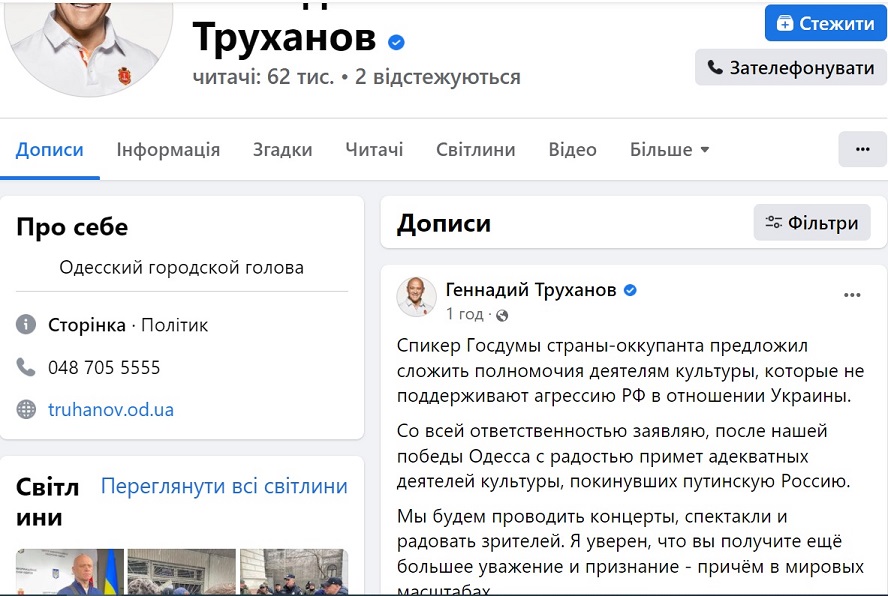Click the three-dots button in the tab bar
888x596 pixels.
[862, 149]
